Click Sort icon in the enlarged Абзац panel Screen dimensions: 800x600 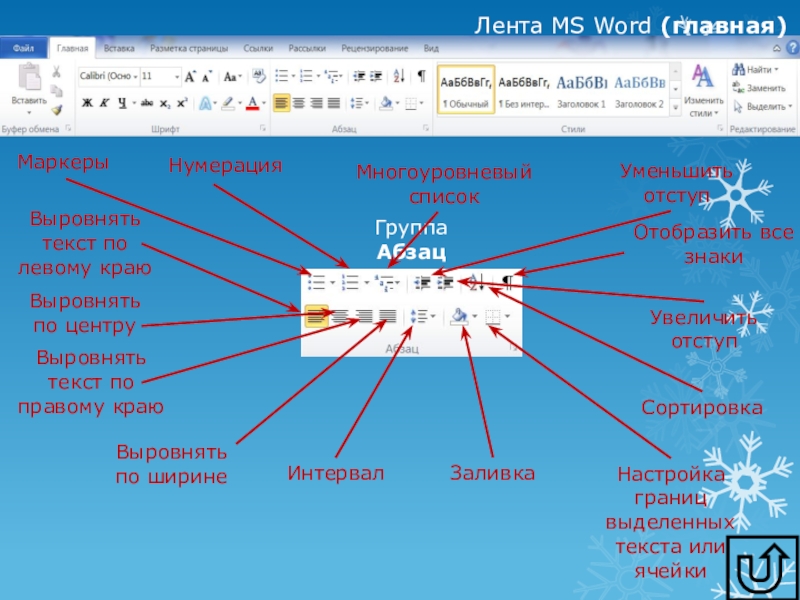click(477, 282)
